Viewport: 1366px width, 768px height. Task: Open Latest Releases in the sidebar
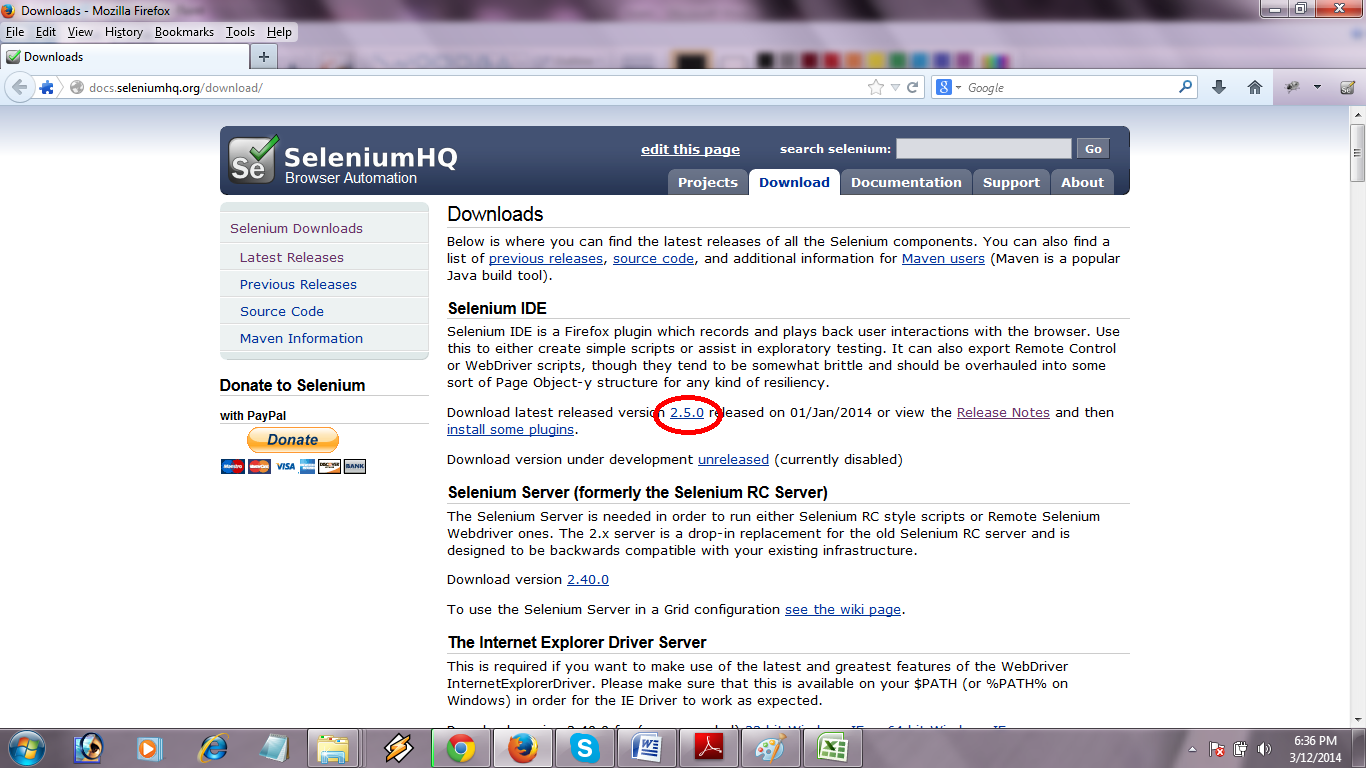(291, 257)
